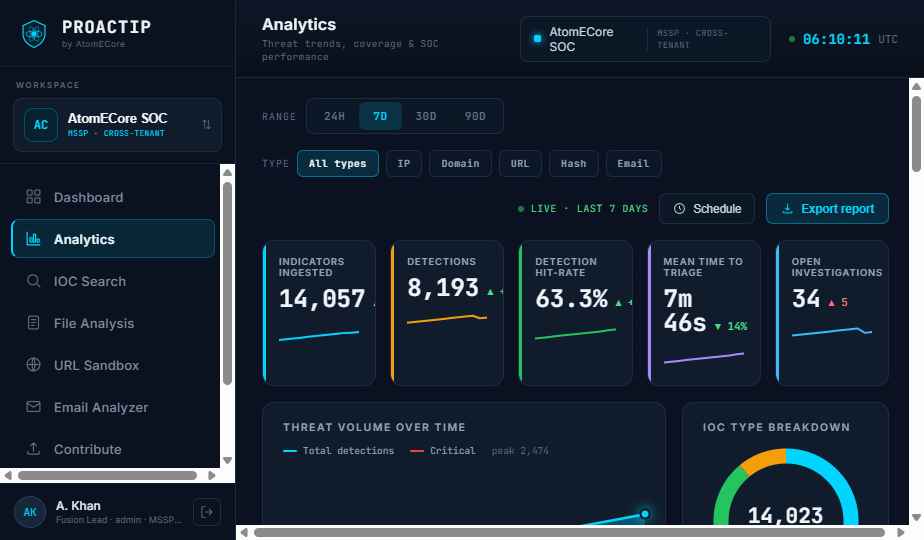The image size is (924, 540).
Task: Go to File Analysis
Action: tap(113, 323)
